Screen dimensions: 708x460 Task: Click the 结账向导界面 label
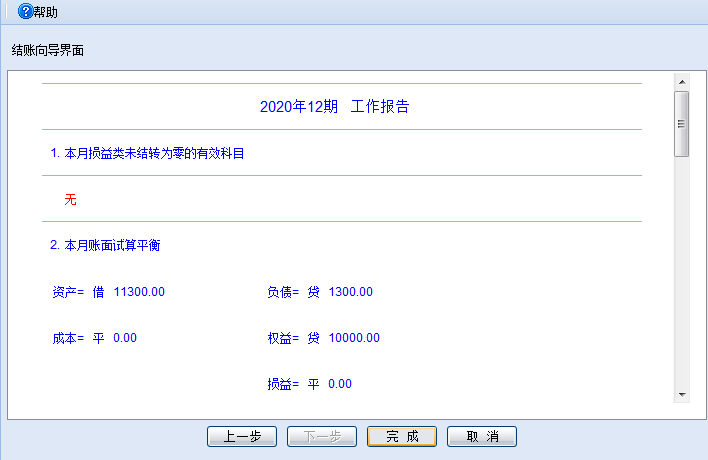pos(48,50)
